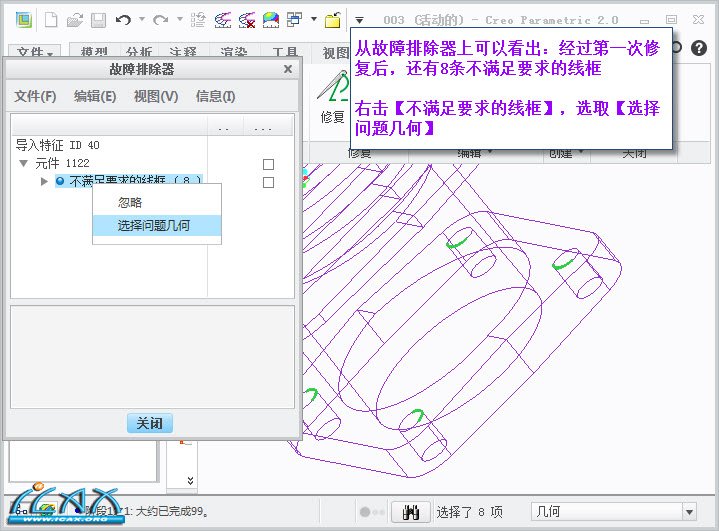The image size is (719, 531).
Task: Click the Regenerate model icon
Action: tap(197, 19)
